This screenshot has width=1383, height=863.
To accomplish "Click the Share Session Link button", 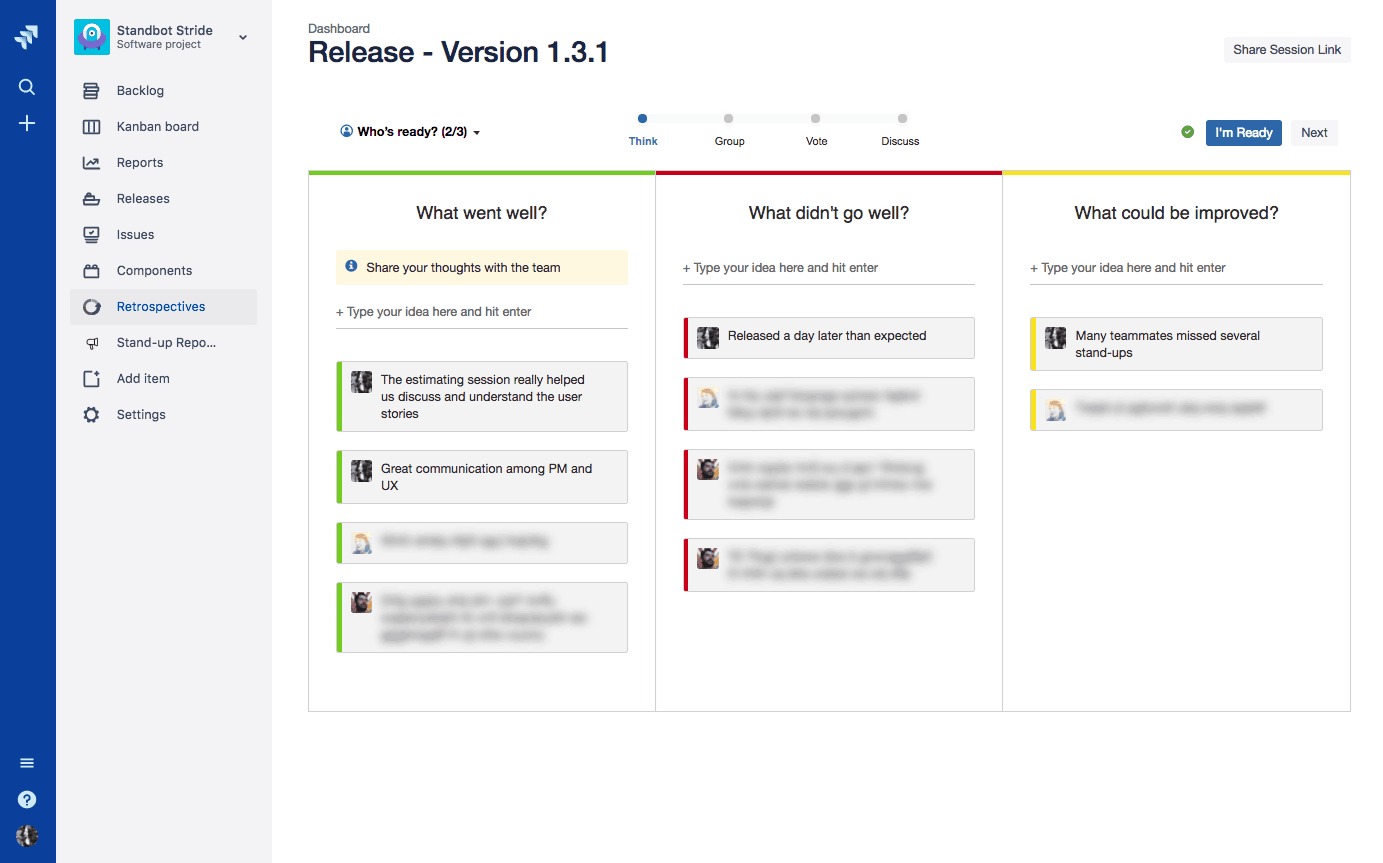I will tap(1287, 49).
